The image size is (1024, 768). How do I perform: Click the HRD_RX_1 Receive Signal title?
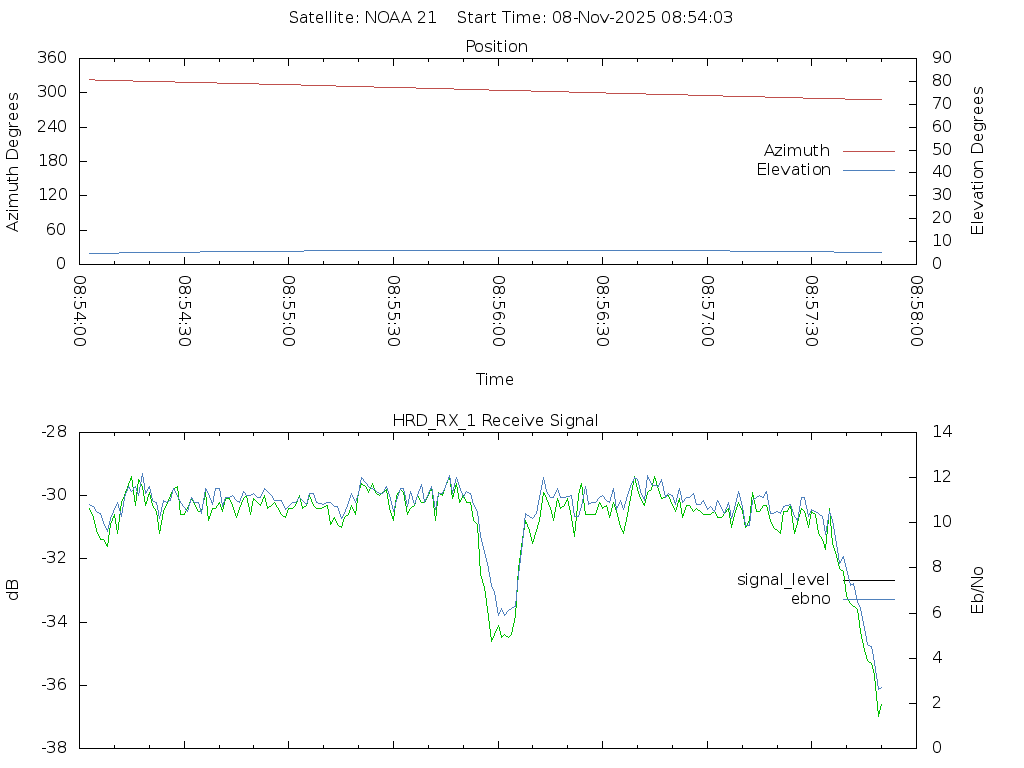point(495,420)
